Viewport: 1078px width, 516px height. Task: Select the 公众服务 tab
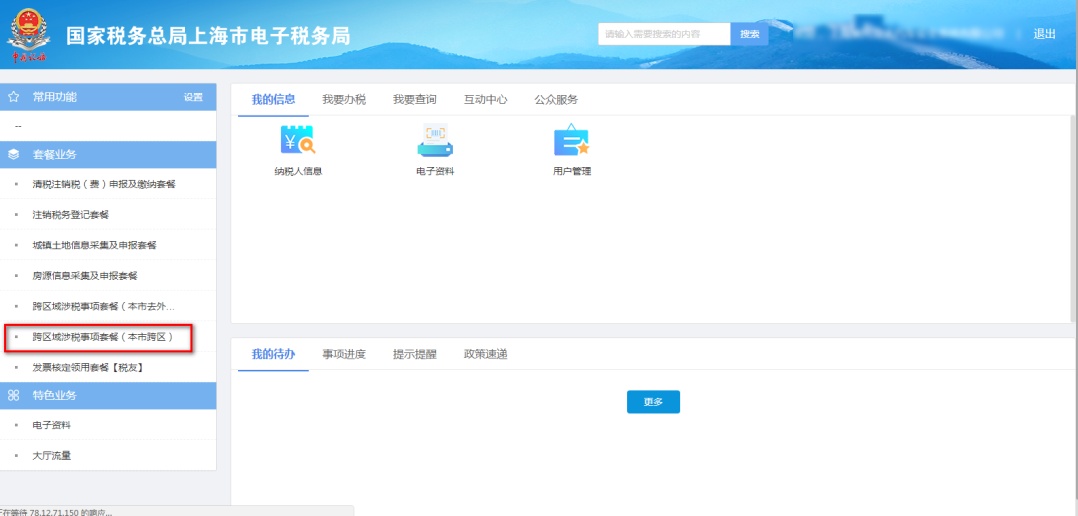[556, 100]
